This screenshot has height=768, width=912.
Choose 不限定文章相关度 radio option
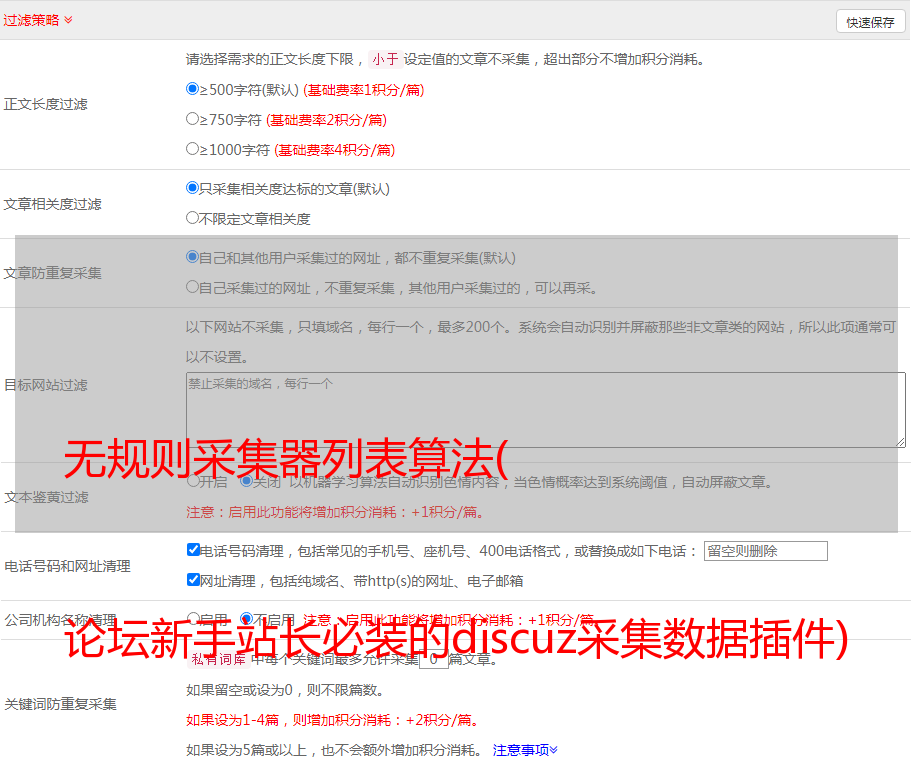(193, 218)
